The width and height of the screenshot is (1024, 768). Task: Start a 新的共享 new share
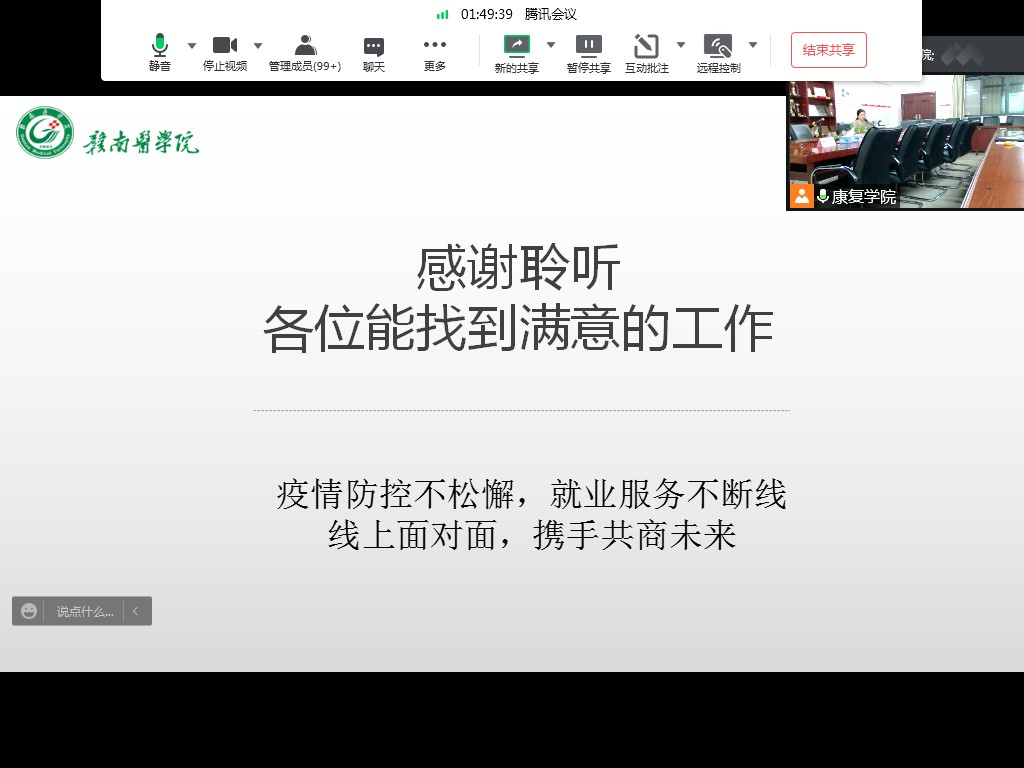pos(517,52)
